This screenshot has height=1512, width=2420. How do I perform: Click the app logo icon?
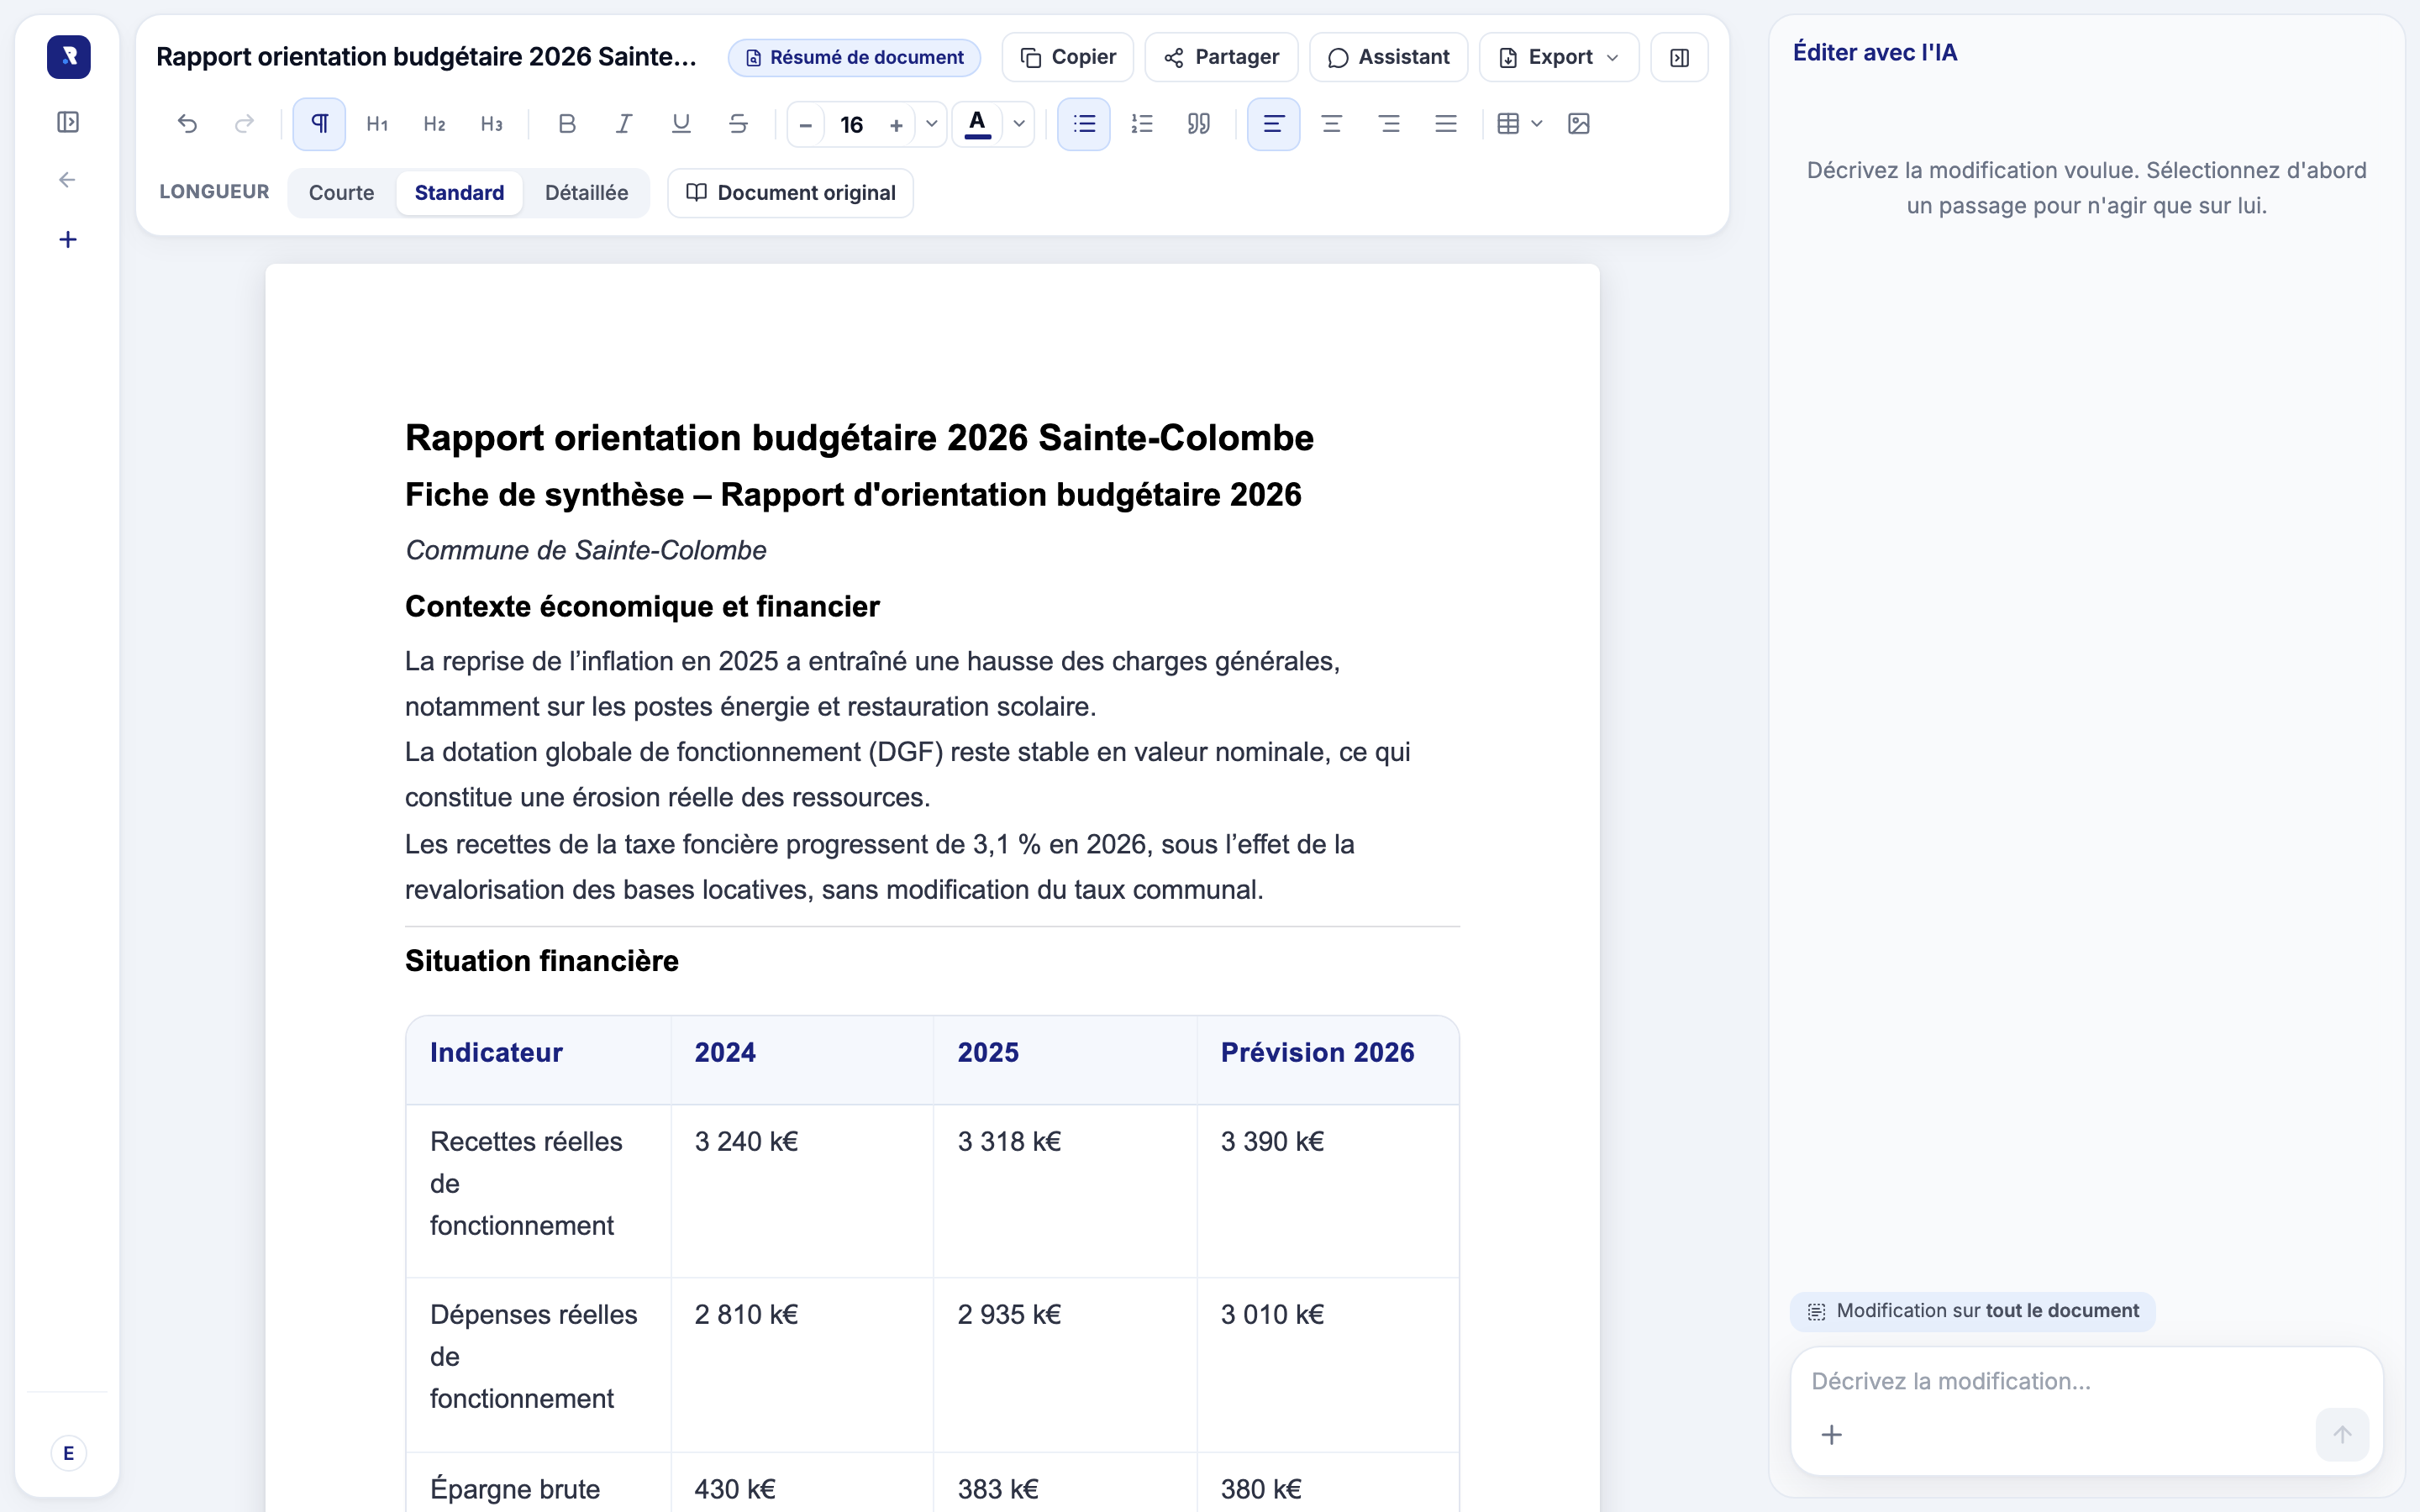click(x=68, y=57)
